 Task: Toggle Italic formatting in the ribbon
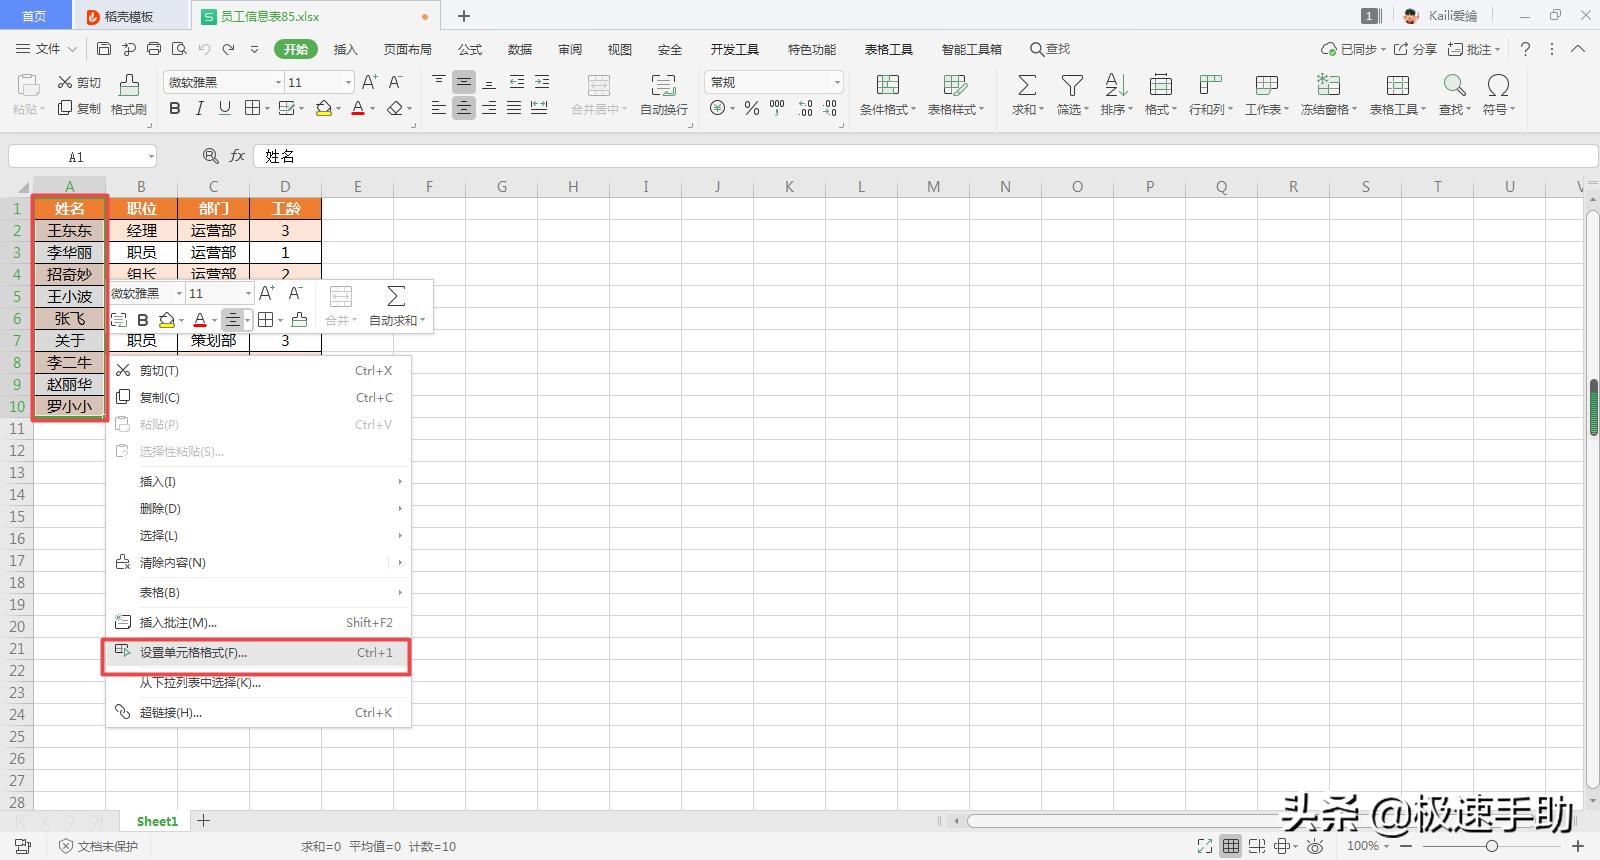(199, 108)
